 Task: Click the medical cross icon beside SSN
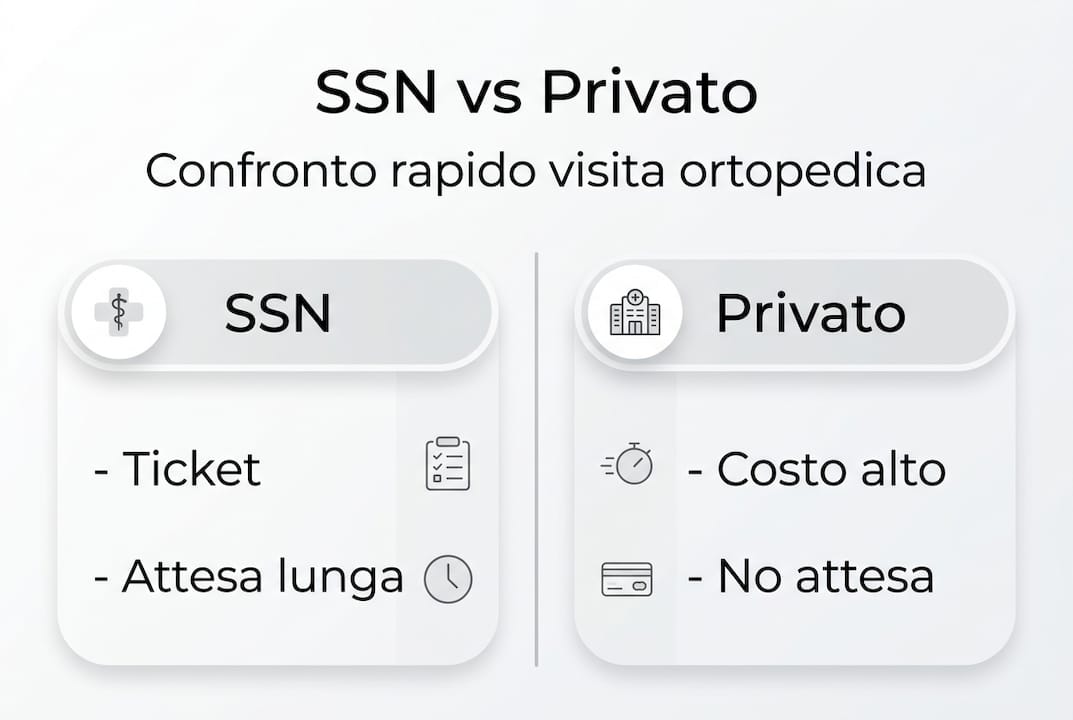119,312
